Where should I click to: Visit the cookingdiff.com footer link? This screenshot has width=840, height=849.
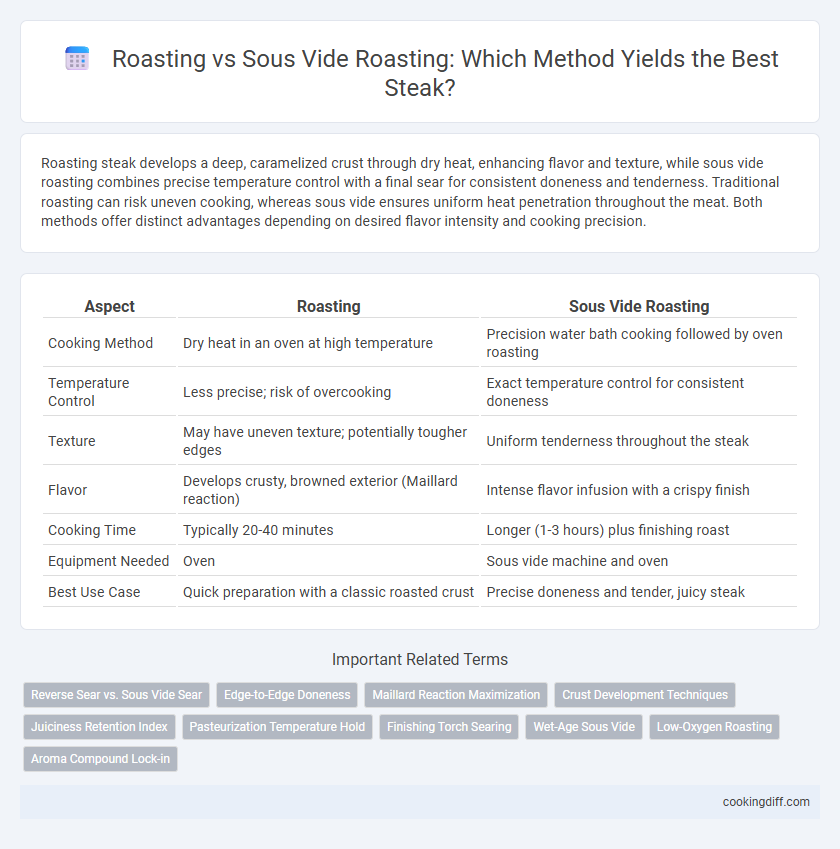(x=766, y=802)
